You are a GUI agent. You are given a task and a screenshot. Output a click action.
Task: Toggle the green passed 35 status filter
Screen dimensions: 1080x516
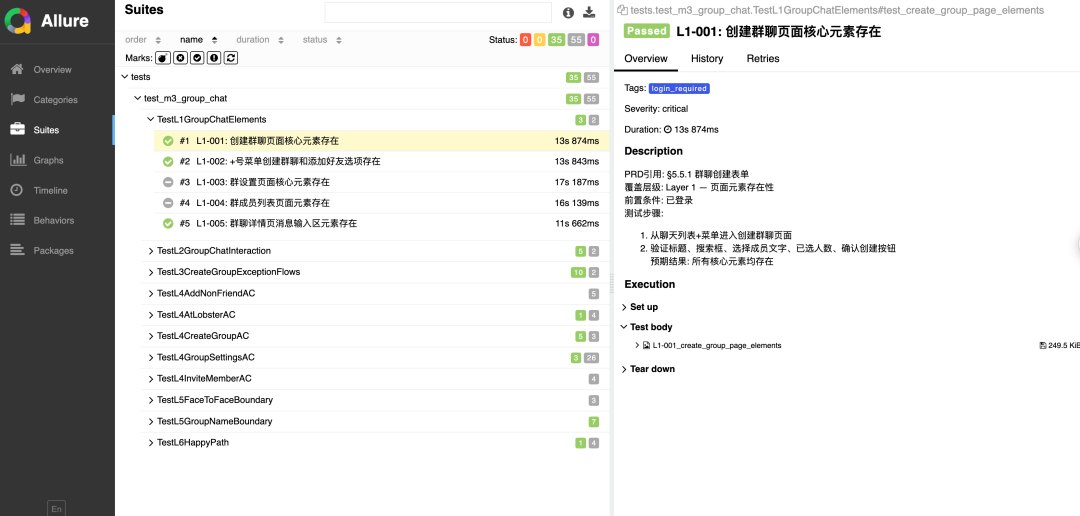(557, 40)
